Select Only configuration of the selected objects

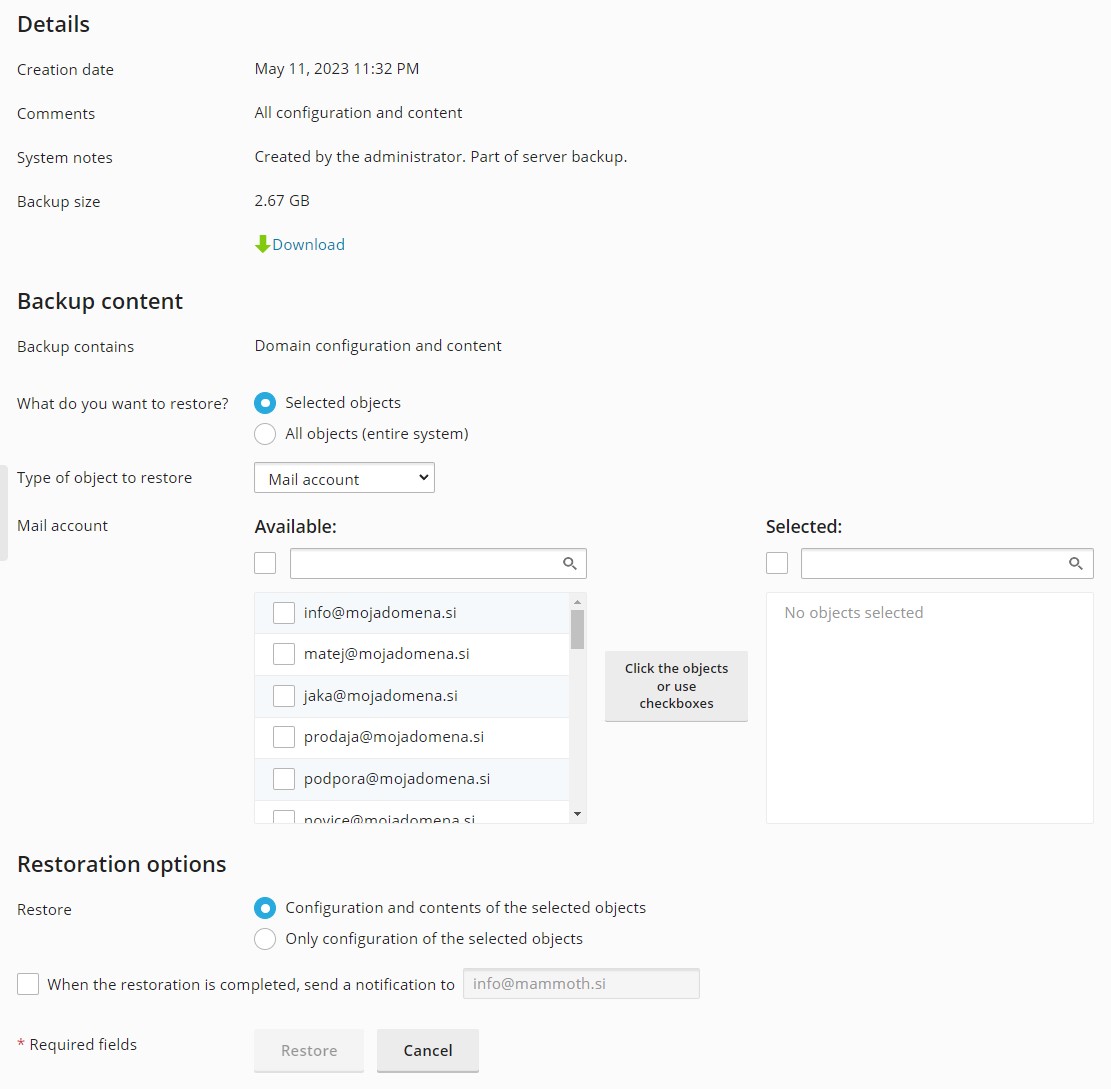[x=265, y=939]
